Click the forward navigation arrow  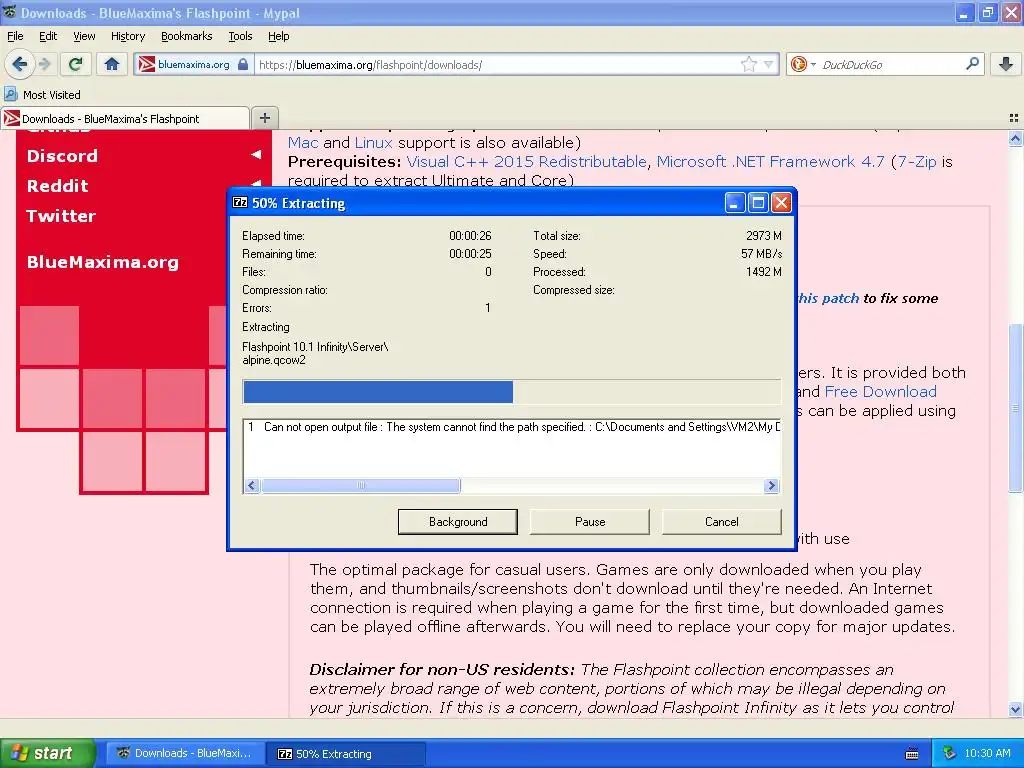(45, 64)
